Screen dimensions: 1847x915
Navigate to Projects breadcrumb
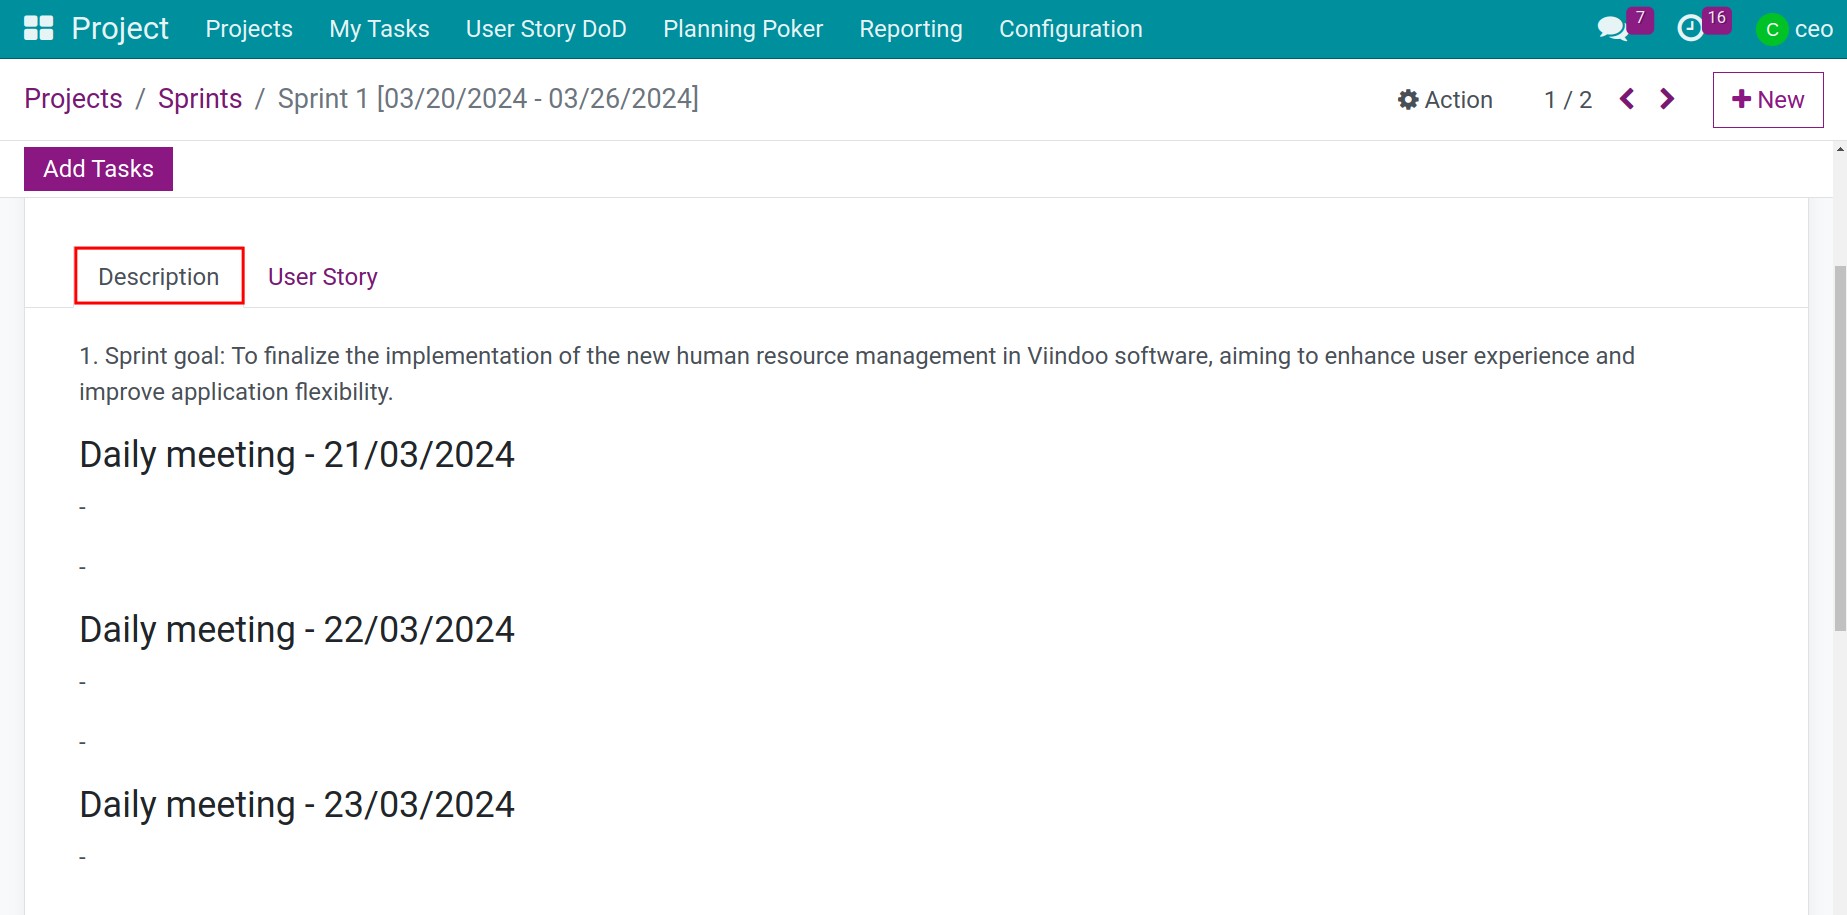pyautogui.click(x=73, y=99)
